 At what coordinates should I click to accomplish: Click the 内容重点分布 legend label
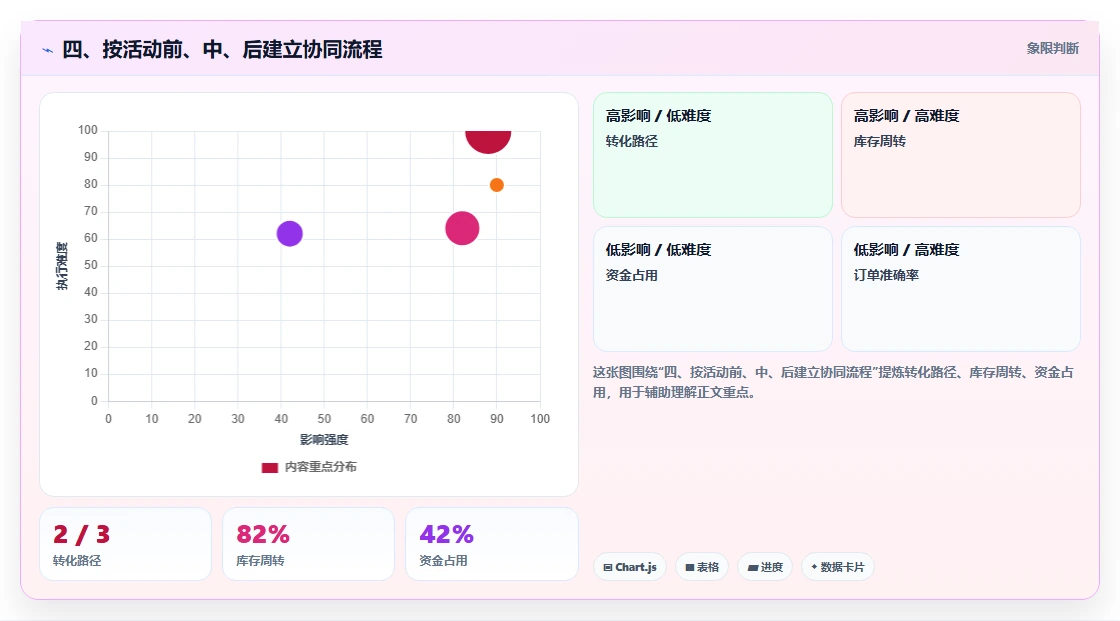click(320, 467)
